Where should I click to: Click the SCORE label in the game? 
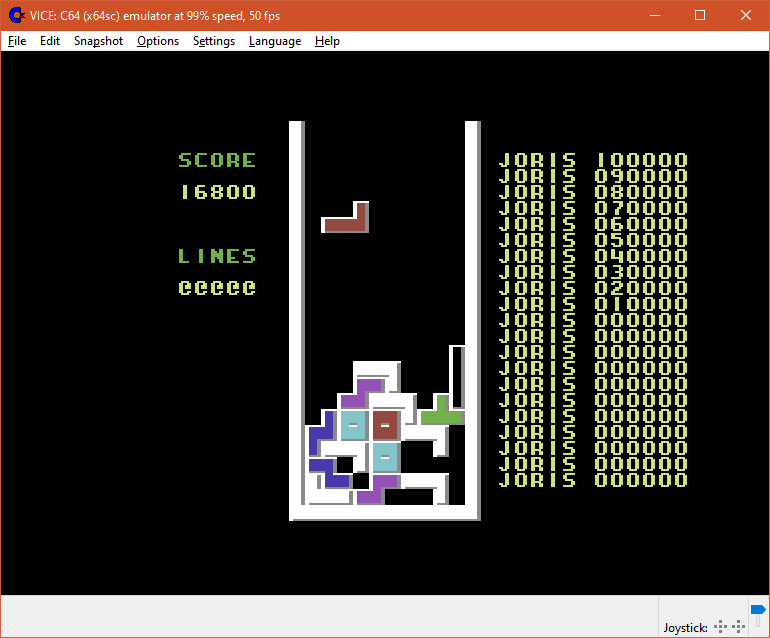click(x=217, y=160)
